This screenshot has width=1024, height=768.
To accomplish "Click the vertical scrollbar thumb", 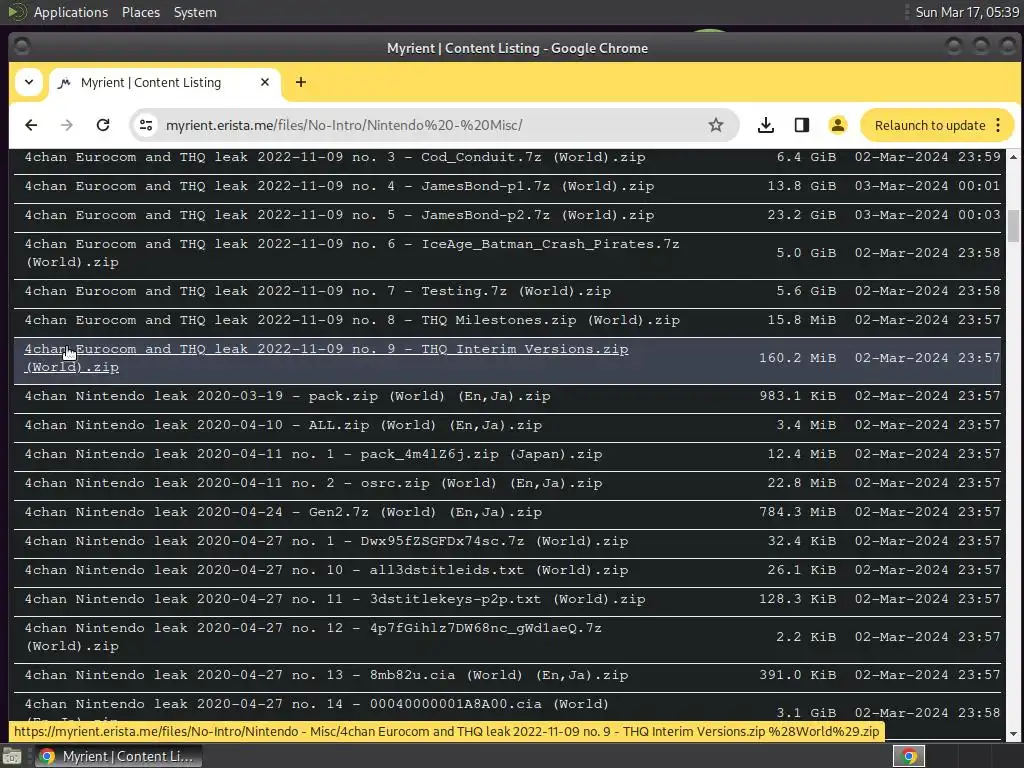I will point(1013,226).
